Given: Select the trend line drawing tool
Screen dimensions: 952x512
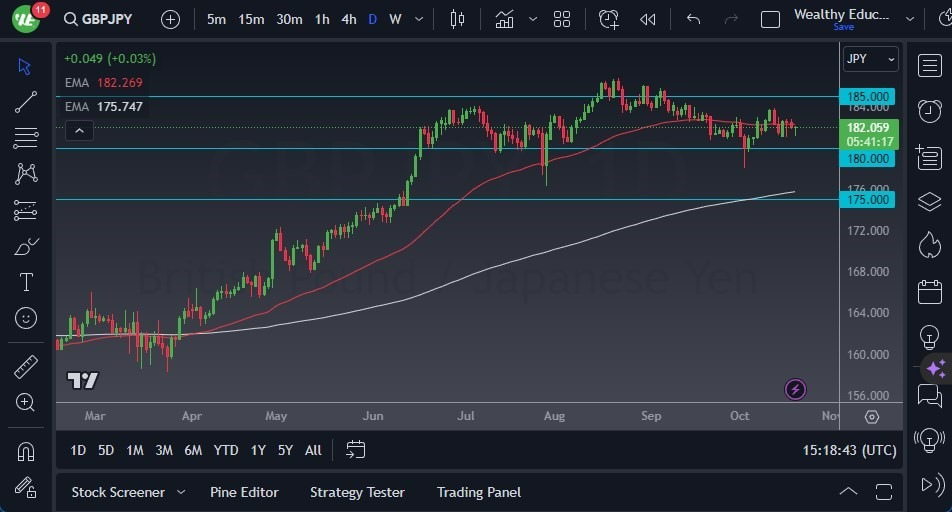Looking at the screenshot, I should (x=26, y=102).
